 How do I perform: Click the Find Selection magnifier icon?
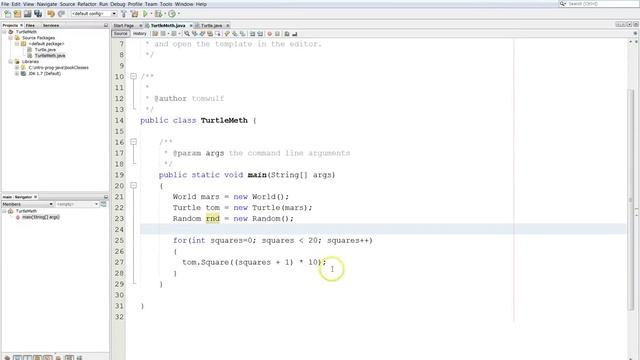point(187,33)
